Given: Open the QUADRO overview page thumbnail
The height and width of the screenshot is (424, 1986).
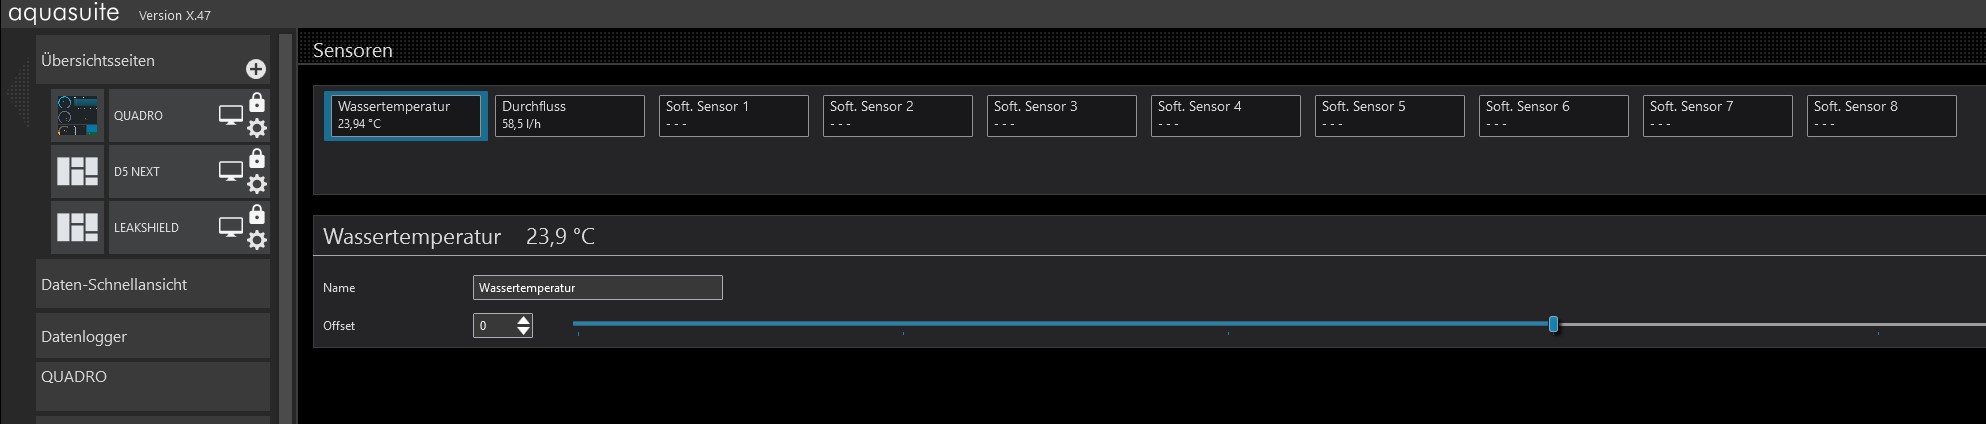Looking at the screenshot, I should coord(78,116).
